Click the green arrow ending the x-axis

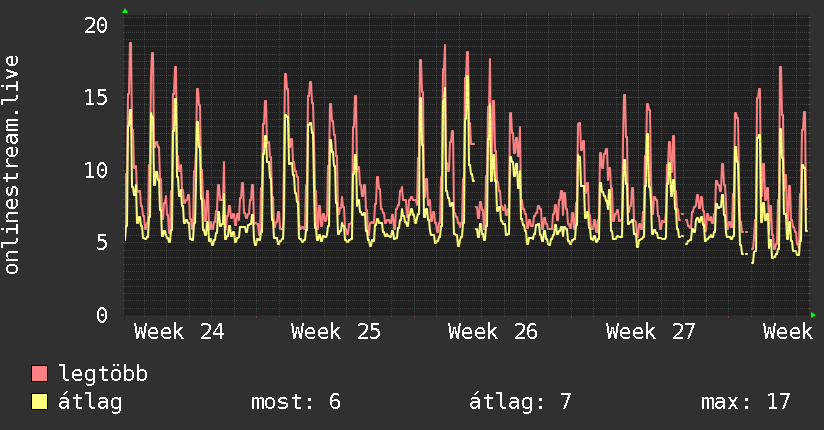tap(813, 315)
